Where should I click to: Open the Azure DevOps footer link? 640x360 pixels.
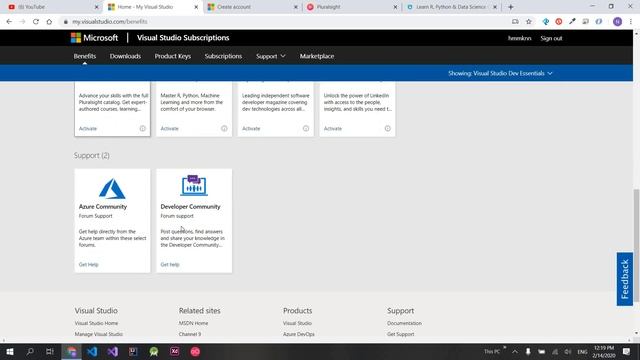click(299, 334)
